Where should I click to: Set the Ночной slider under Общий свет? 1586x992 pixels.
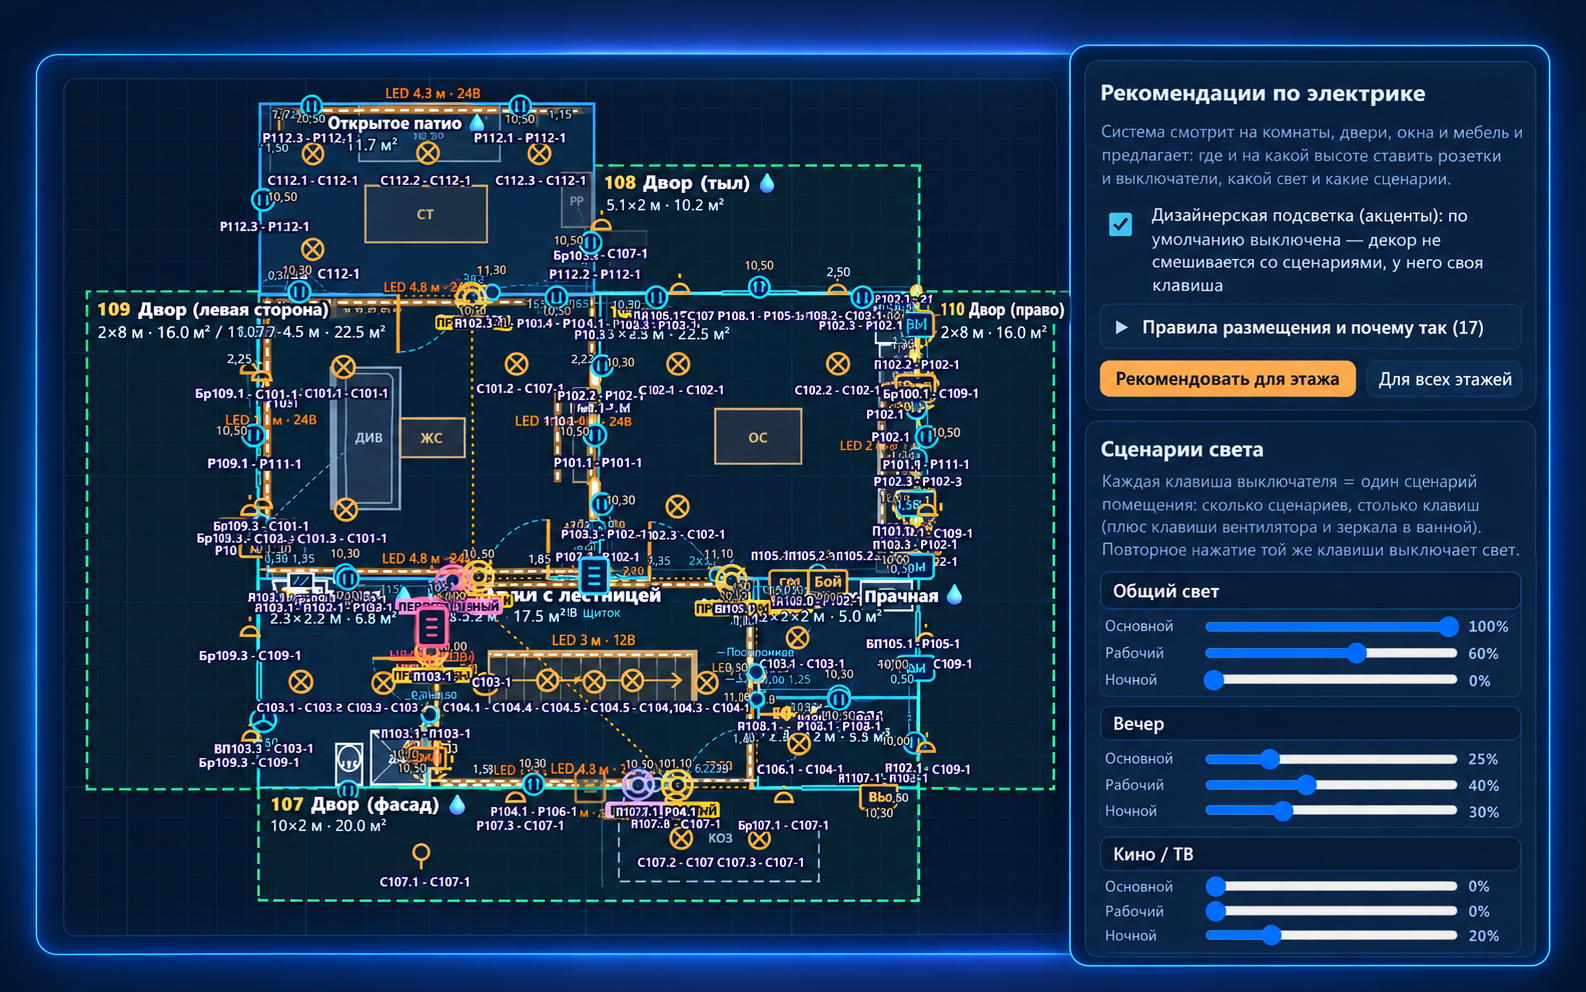pyautogui.click(x=1331, y=680)
